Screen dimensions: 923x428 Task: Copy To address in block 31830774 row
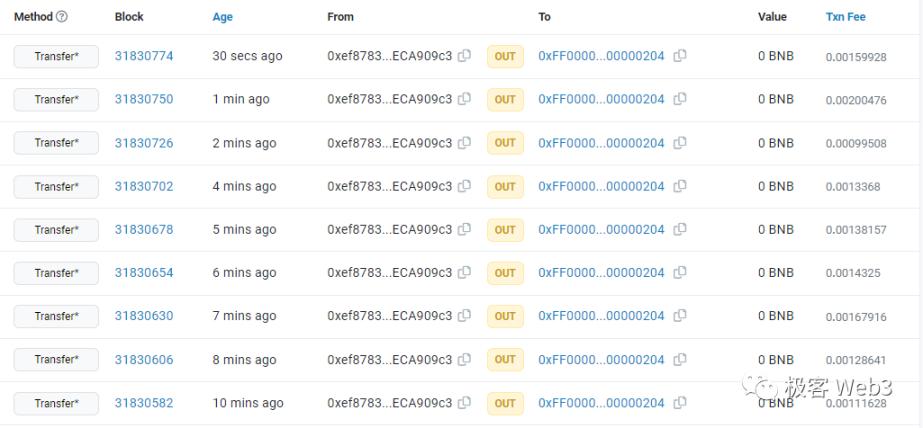pyautogui.click(x=680, y=56)
